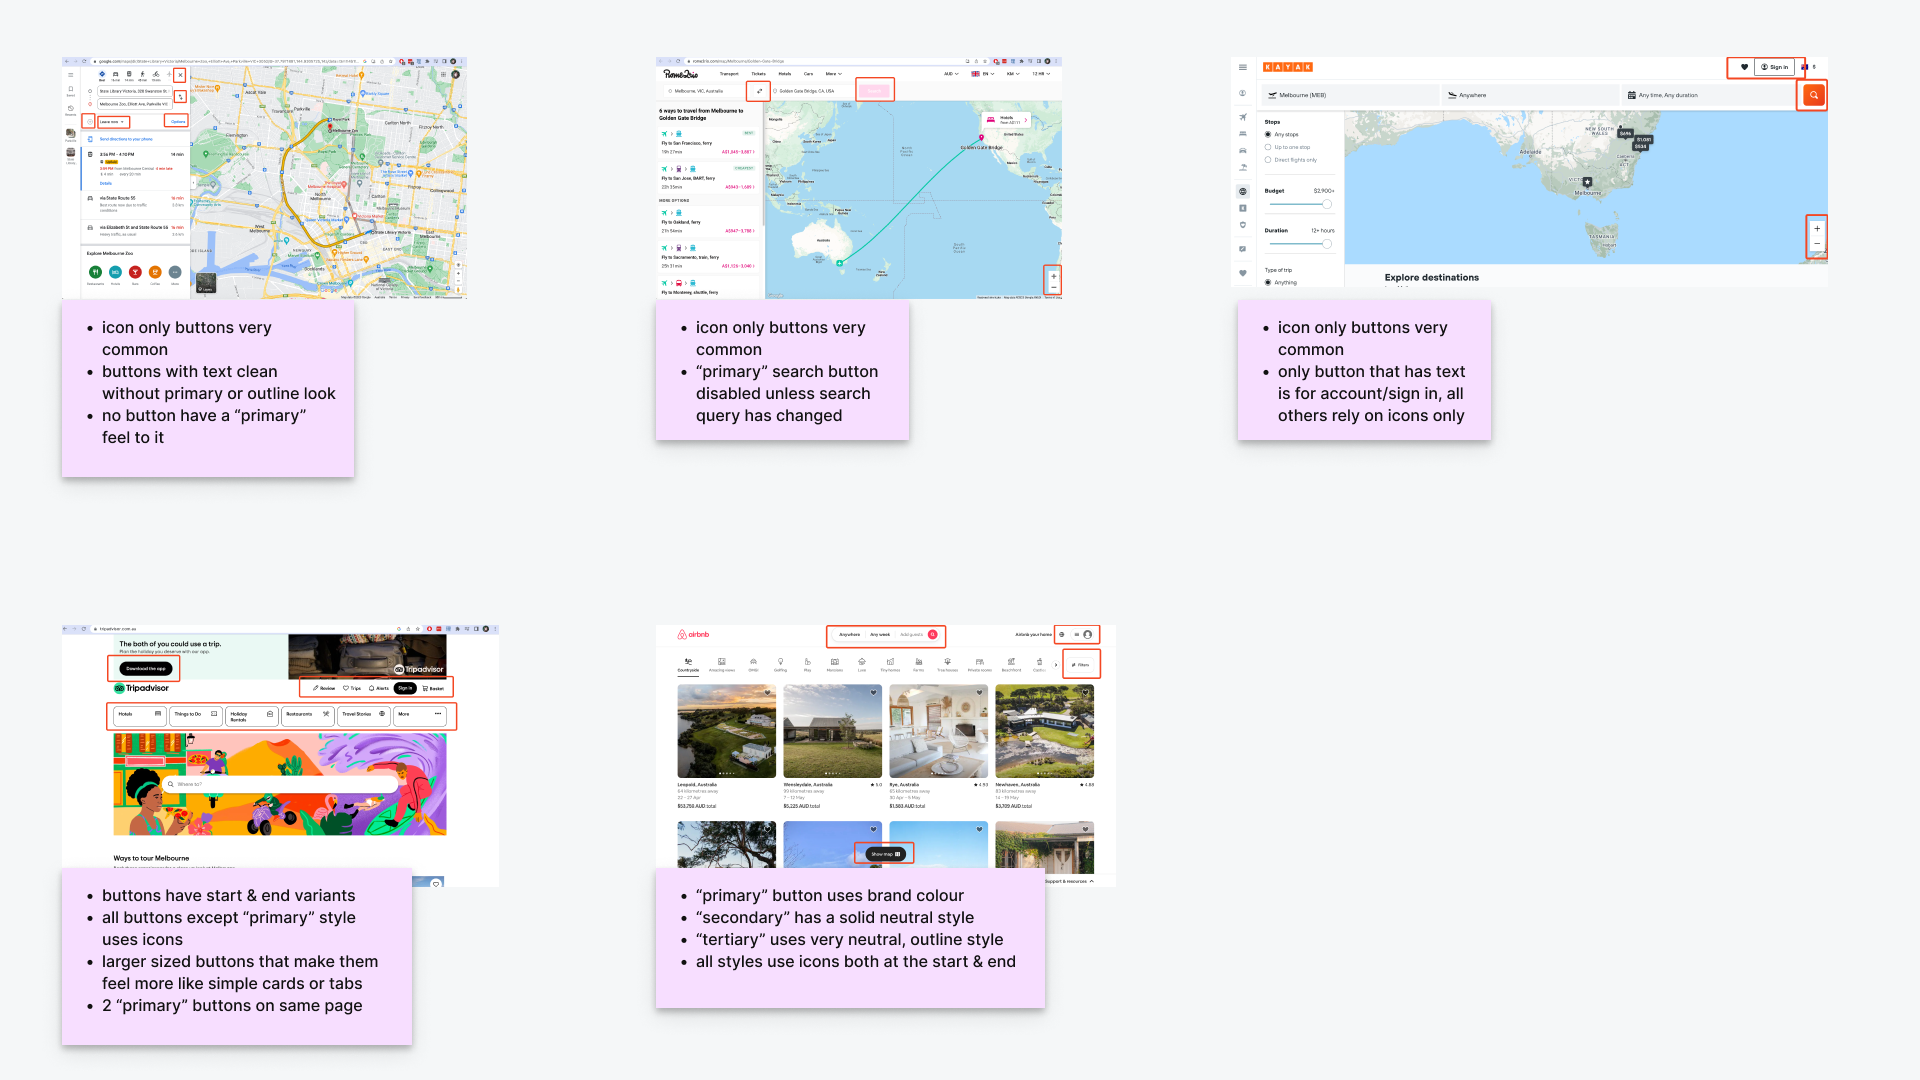1920x1080 pixels.
Task: Favorite the Leopold, Australia listing heart
Action: [768, 692]
